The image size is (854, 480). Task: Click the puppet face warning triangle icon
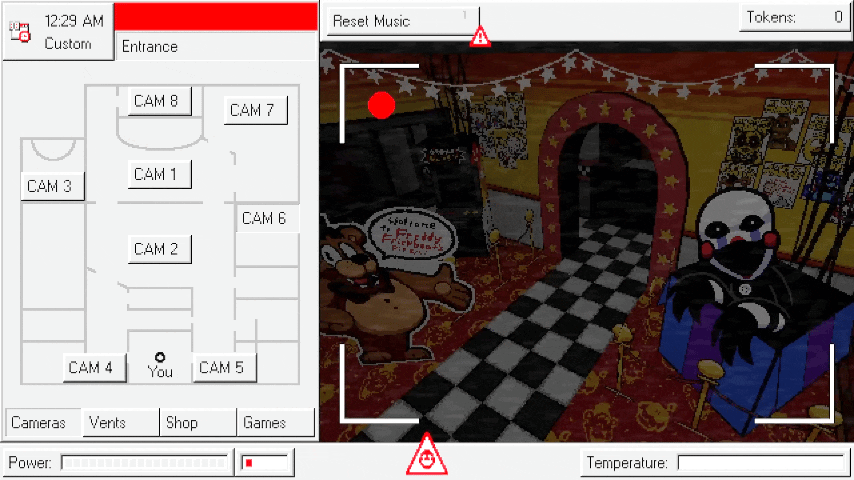[x=426, y=454]
